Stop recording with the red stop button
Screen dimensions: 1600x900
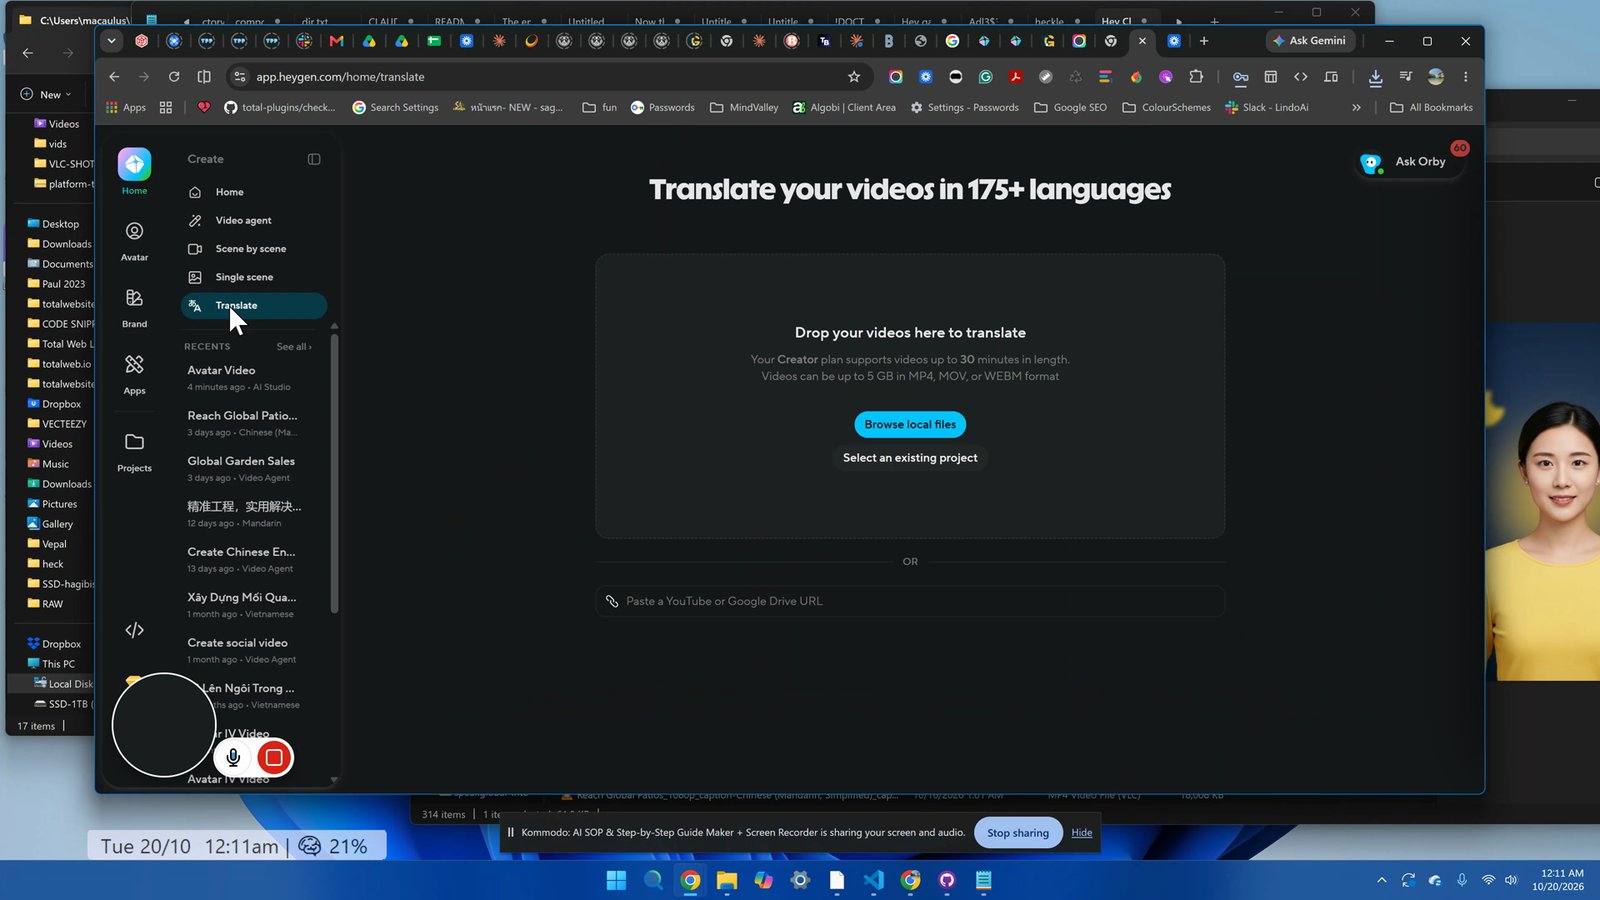[274, 758]
